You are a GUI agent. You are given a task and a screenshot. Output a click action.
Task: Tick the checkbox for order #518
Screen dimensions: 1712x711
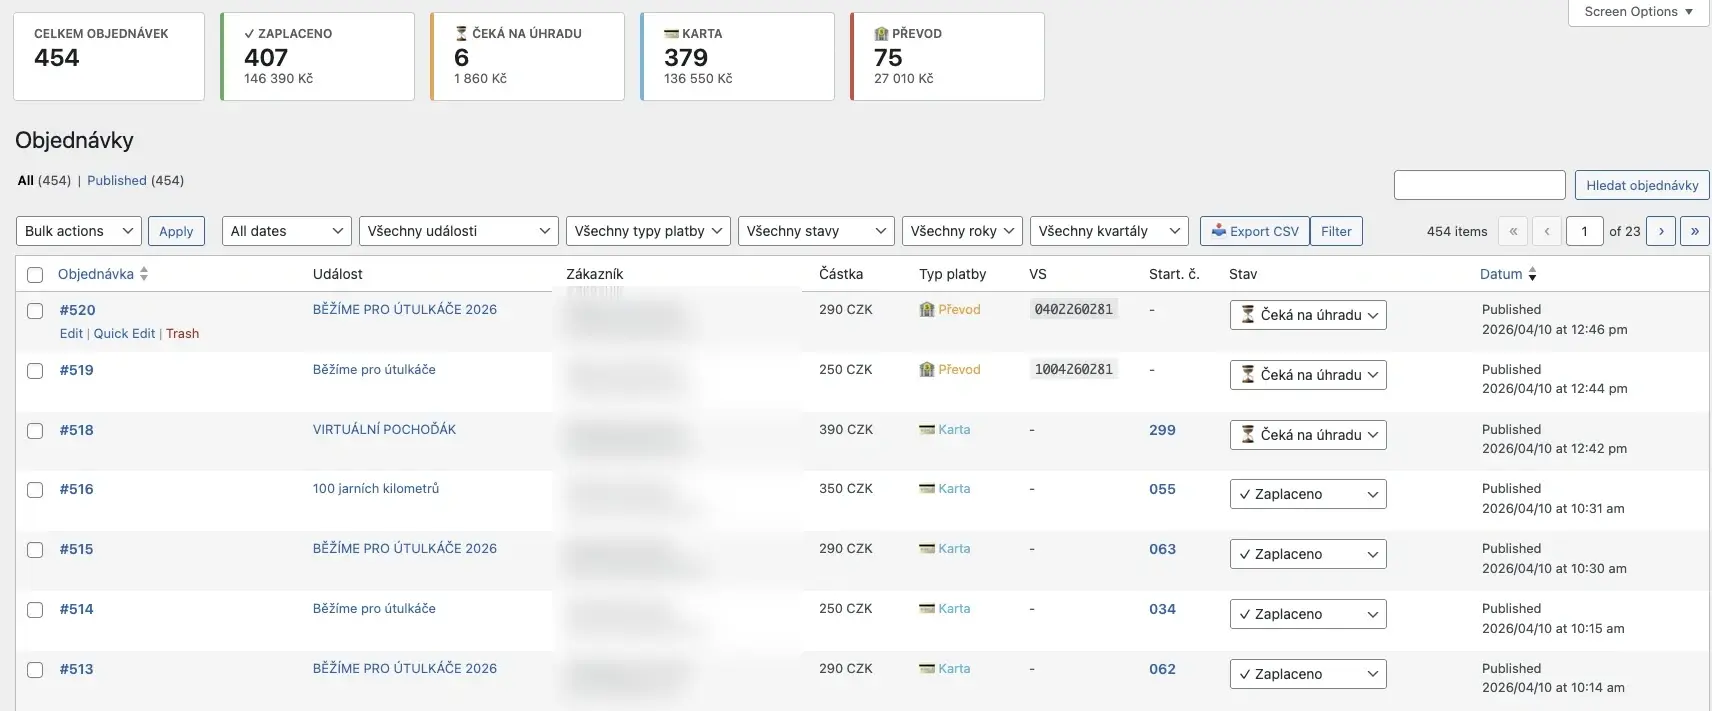(35, 431)
